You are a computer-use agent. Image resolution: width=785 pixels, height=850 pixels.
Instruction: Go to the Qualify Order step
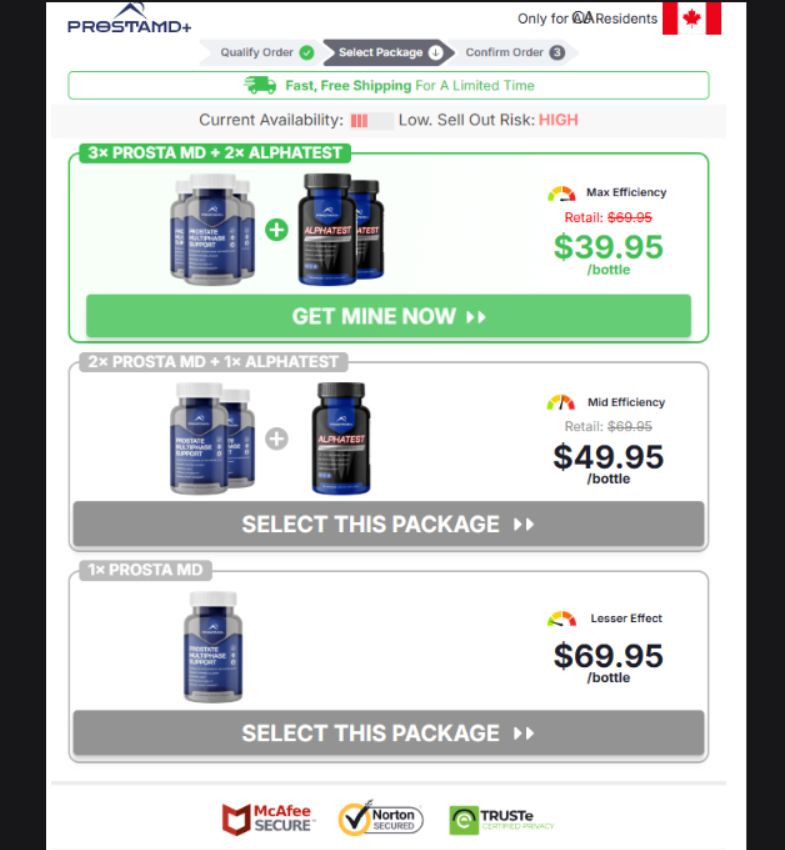(261, 53)
